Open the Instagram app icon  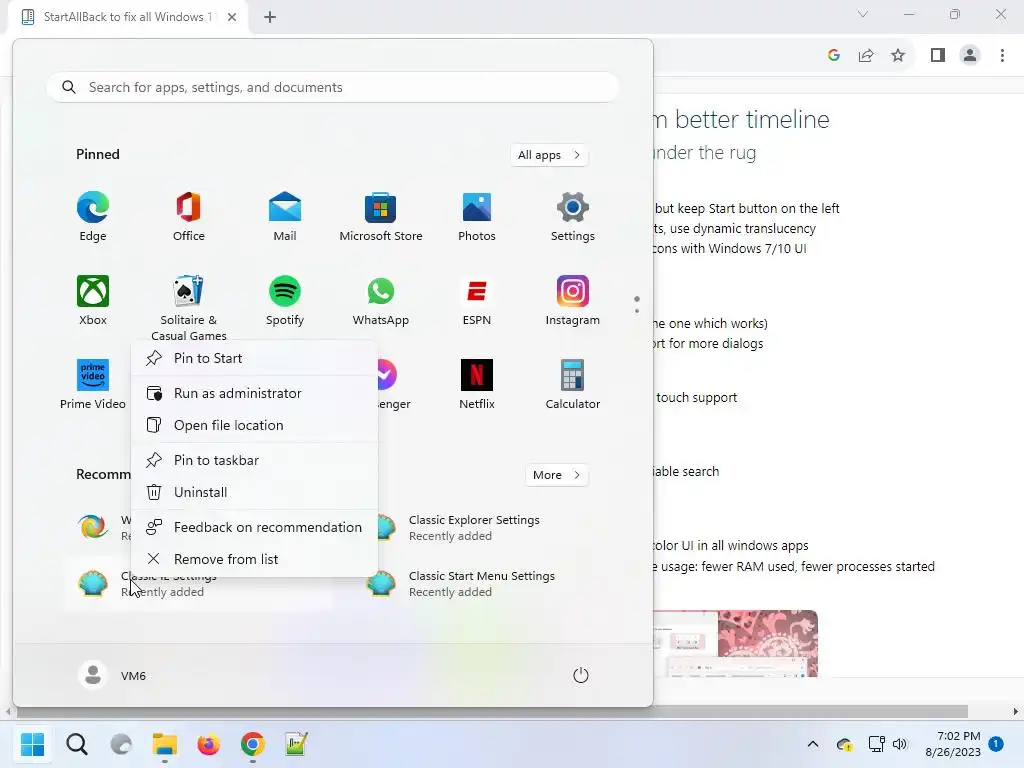pos(573,301)
